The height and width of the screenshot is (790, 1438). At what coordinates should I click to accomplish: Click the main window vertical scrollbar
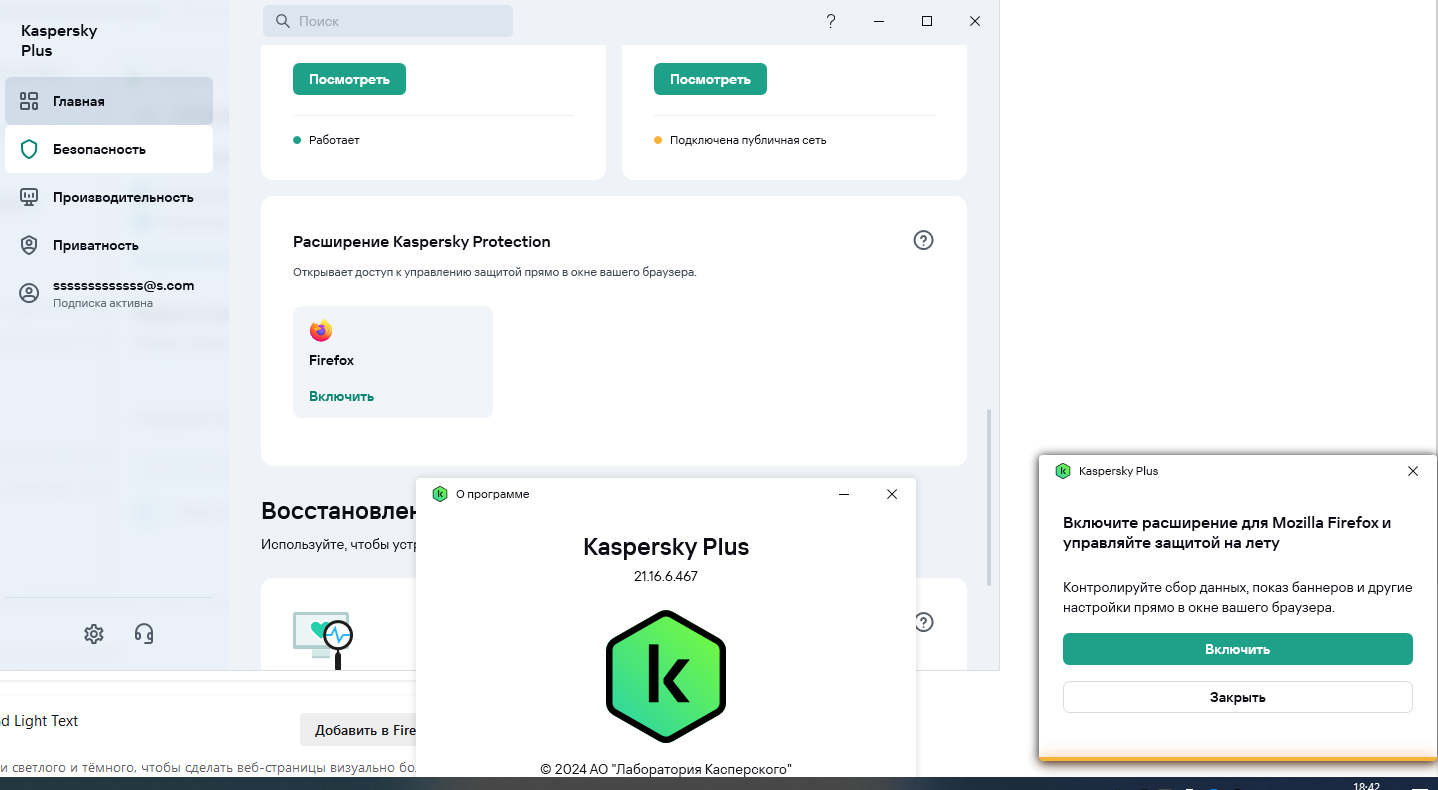tap(989, 496)
